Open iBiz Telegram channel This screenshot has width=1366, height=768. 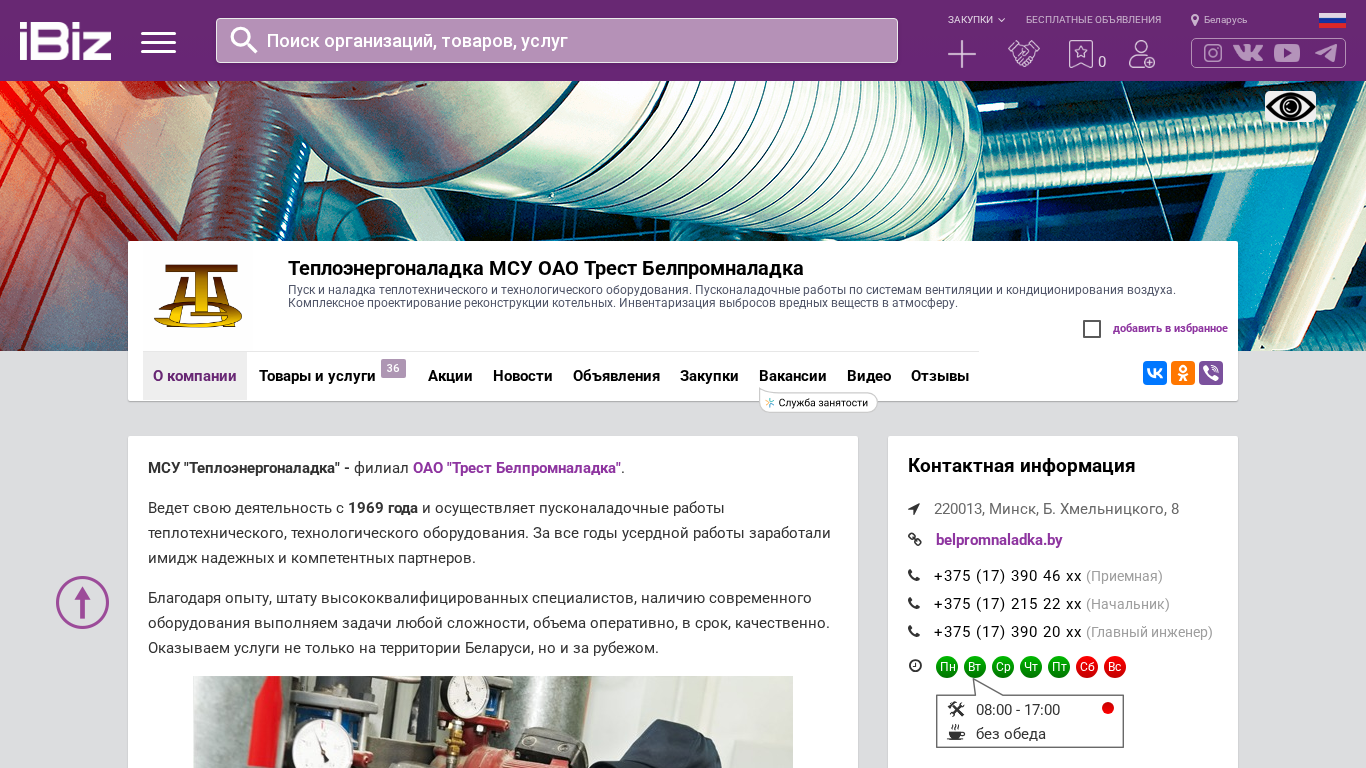pos(1326,53)
